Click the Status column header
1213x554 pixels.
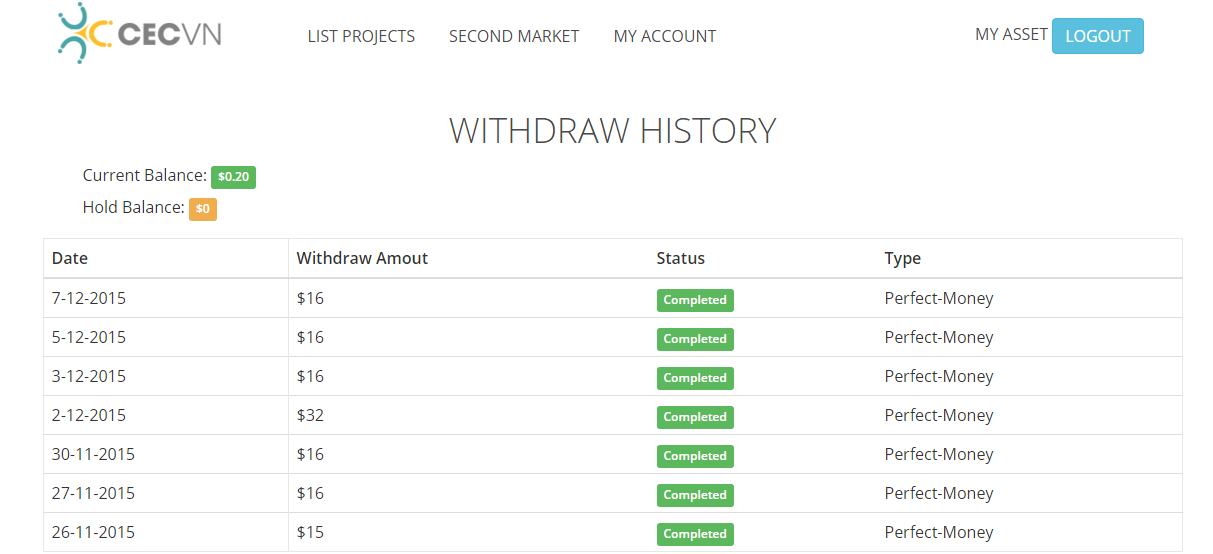point(680,258)
